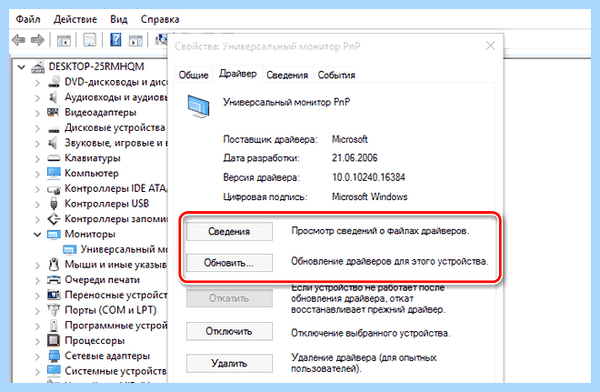Click the Microsoft Windows signature value
Viewport: 600px width, 392px height.
370,197
